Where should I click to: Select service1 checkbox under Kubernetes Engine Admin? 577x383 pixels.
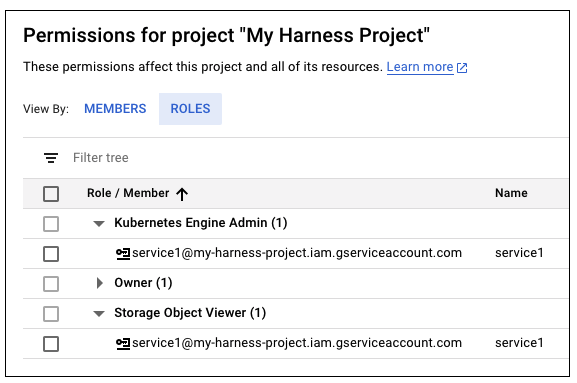coord(51,254)
